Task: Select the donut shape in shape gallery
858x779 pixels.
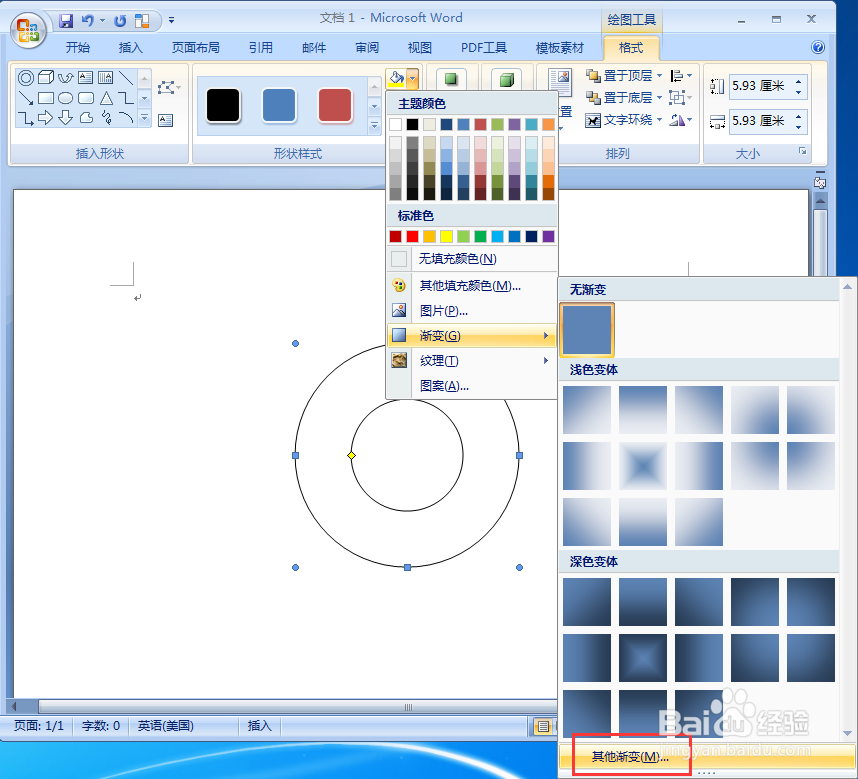Action: pyautogui.click(x=26, y=78)
